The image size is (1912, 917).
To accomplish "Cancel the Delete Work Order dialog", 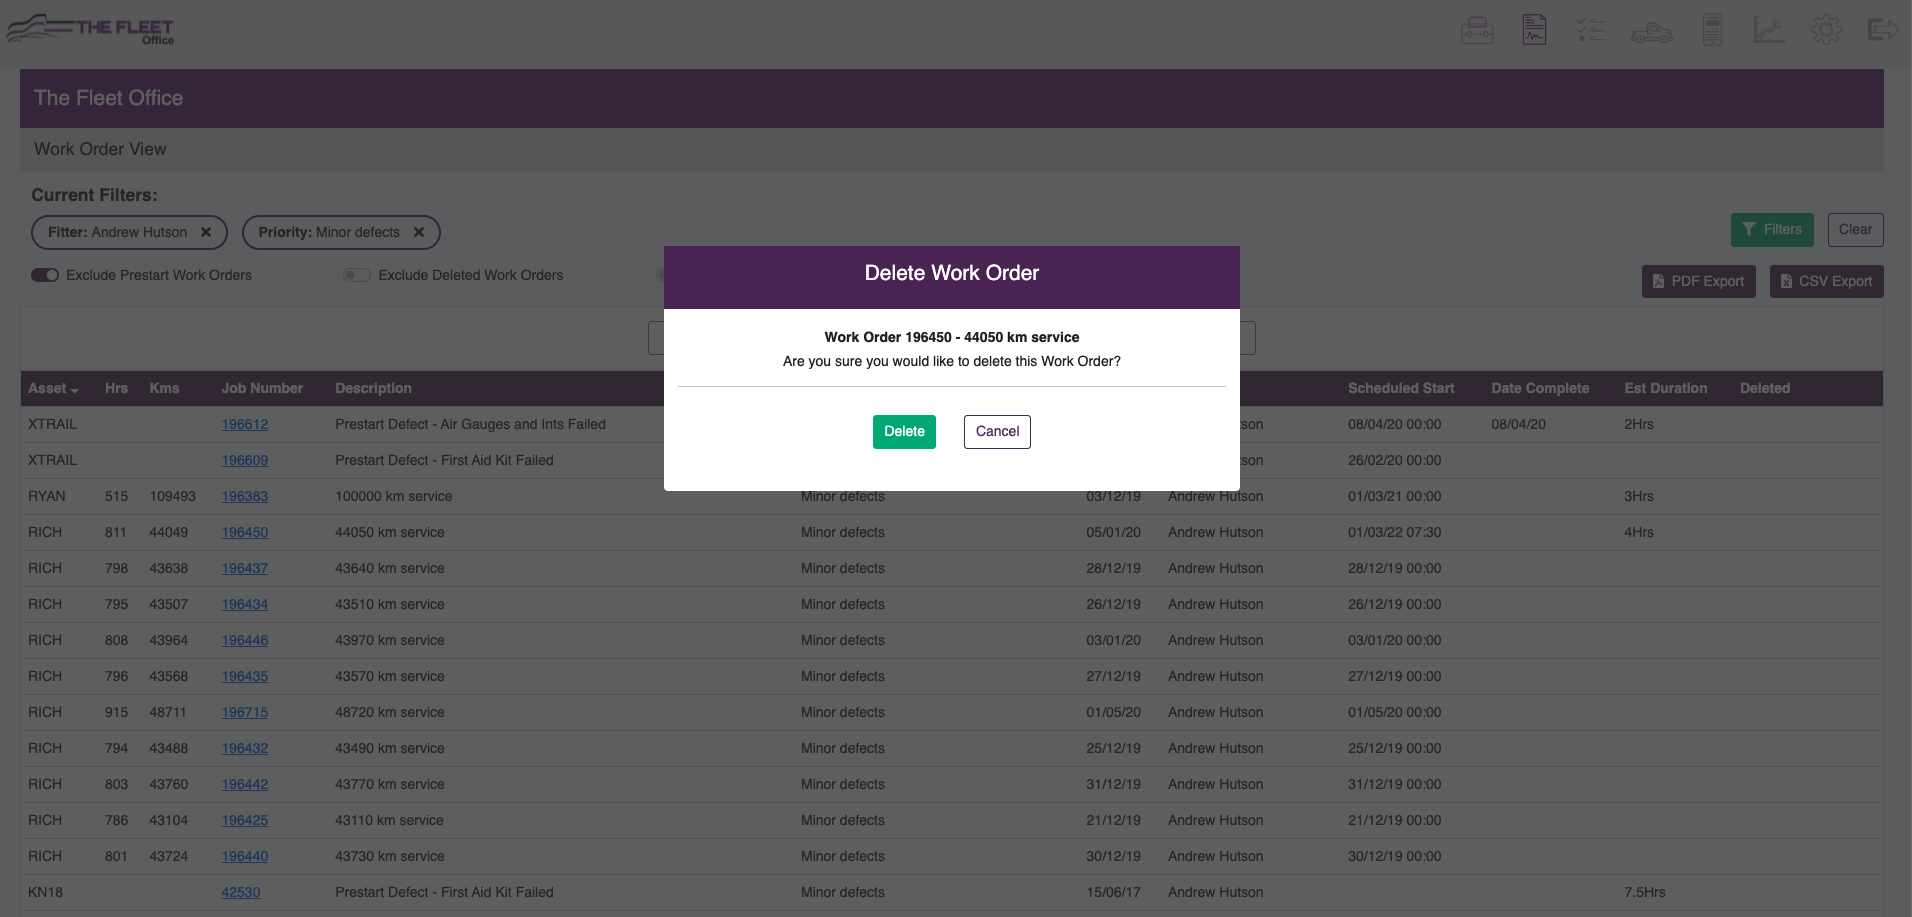I will pyautogui.click(x=997, y=432).
